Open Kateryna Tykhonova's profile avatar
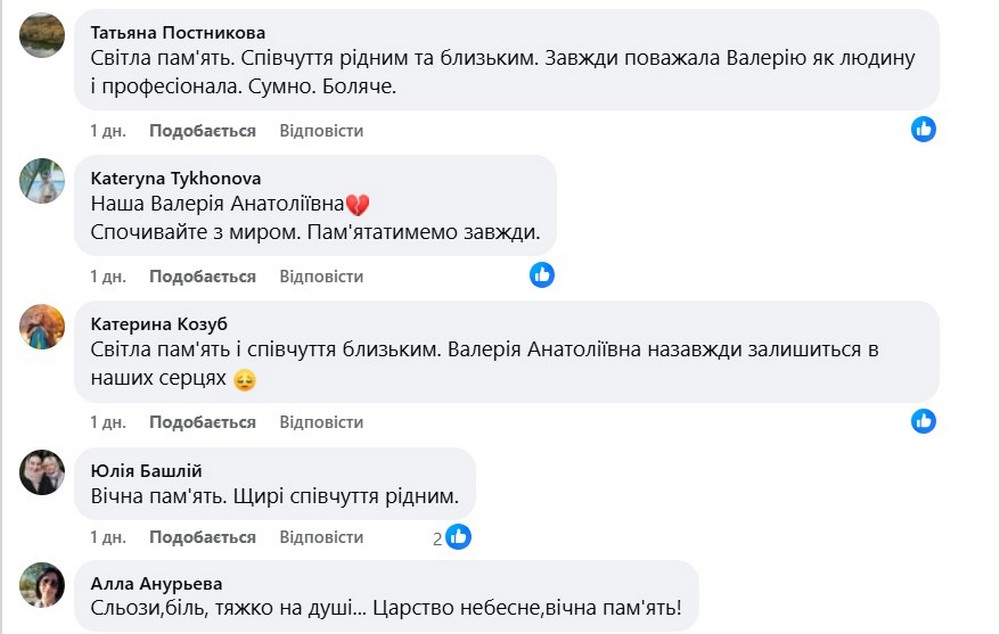This screenshot has width=1000, height=634. [x=41, y=181]
